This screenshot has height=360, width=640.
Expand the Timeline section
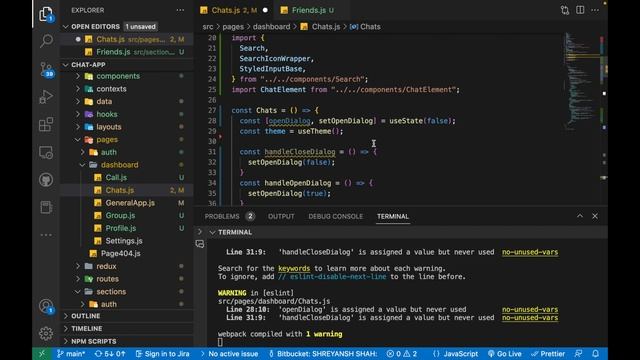pyautogui.click(x=127, y=329)
